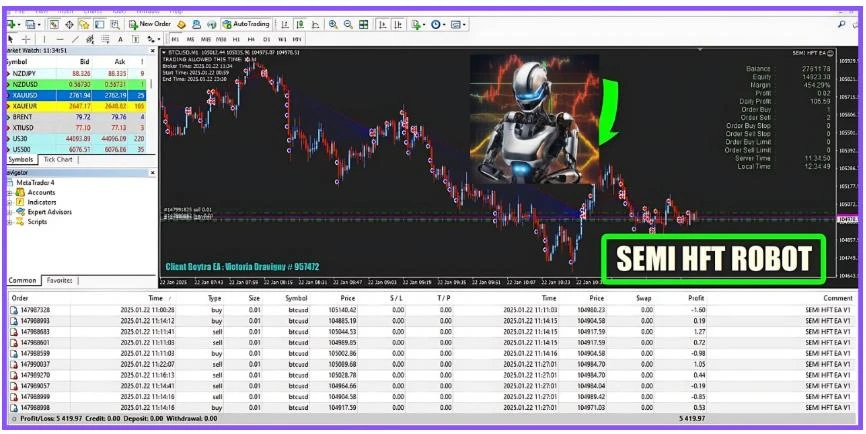Sort history by Order column header
The width and height of the screenshot is (866, 434).
click(x=20, y=298)
